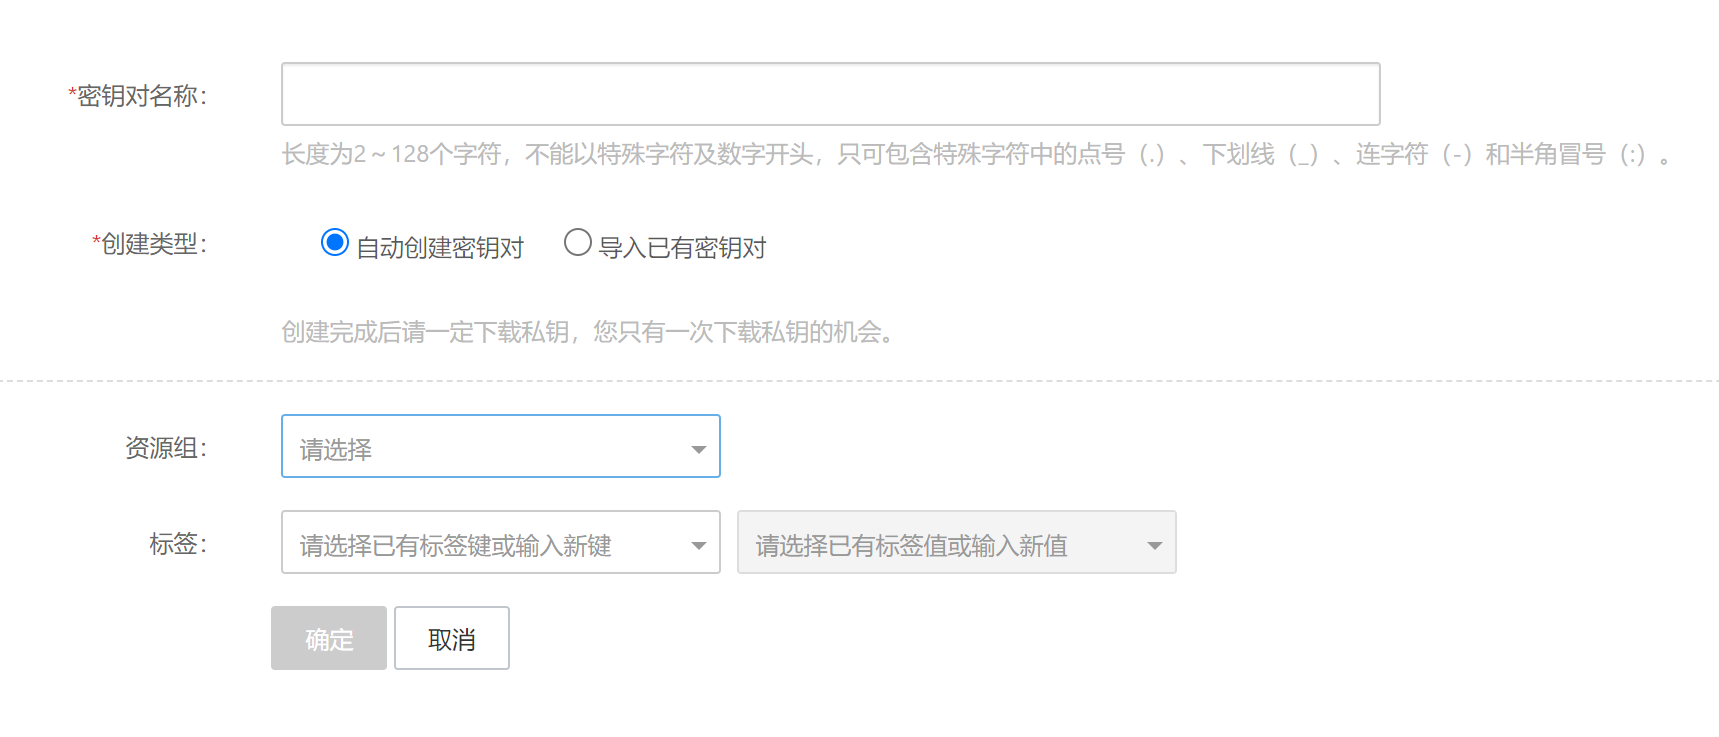This screenshot has width=1719, height=737.
Task: Click the 确定 confirm button
Action: click(329, 638)
